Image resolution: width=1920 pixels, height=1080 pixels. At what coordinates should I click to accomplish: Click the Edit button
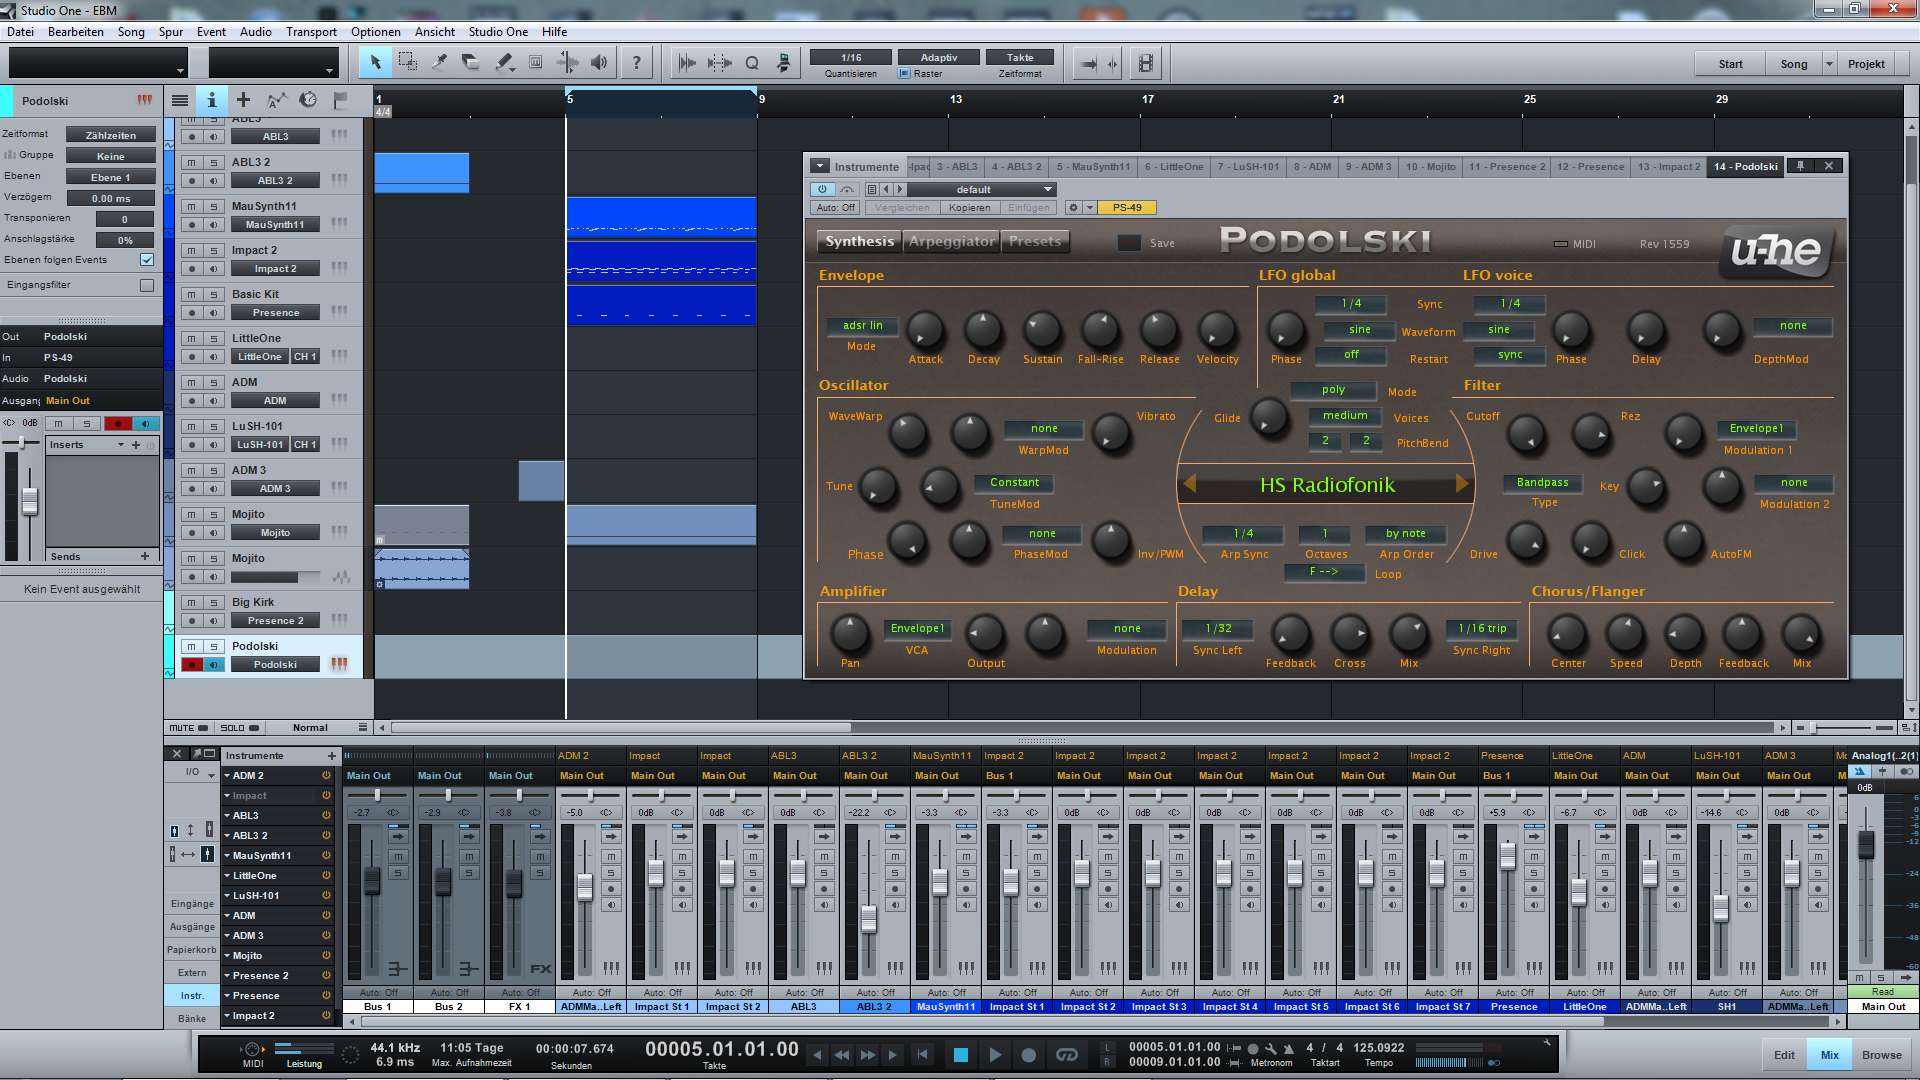1784,1054
